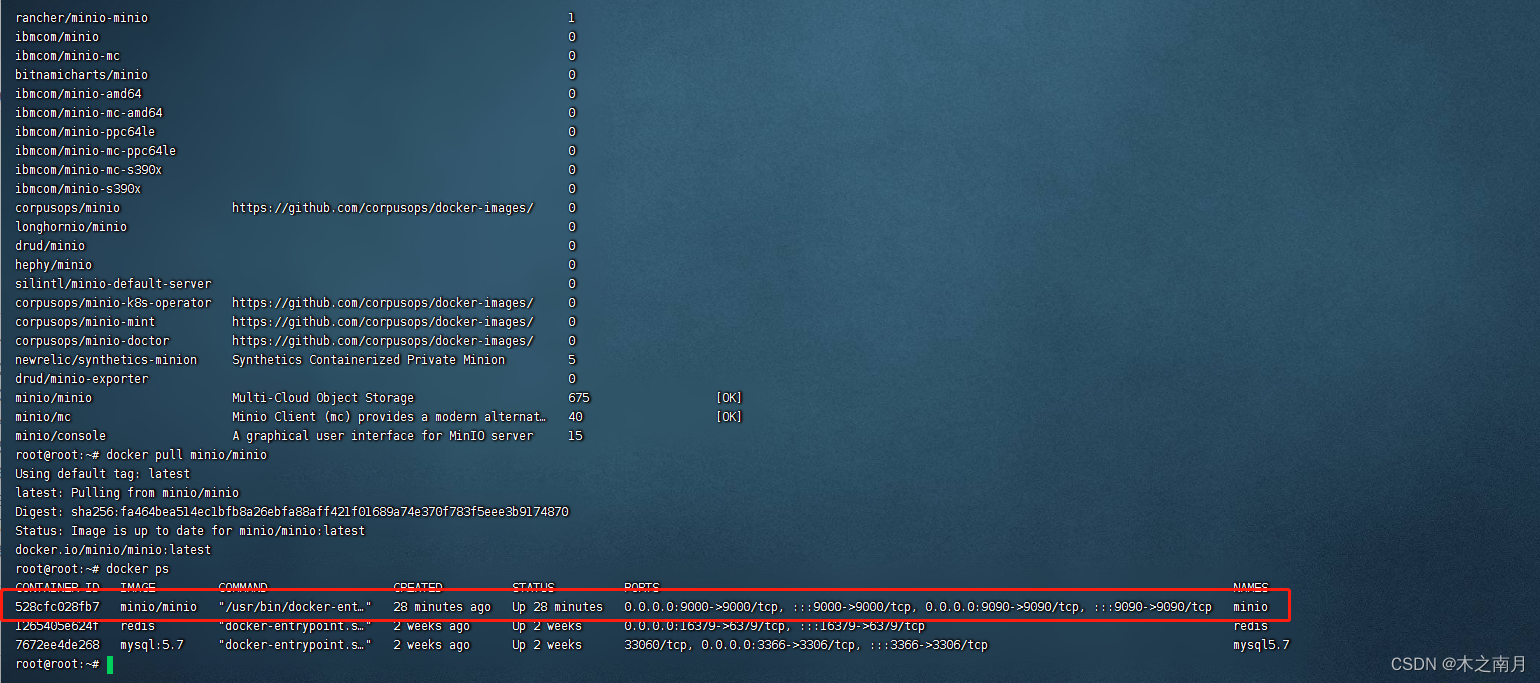Select the corpusops/minio-k8s-operator image name
The height and width of the screenshot is (683, 1540).
(113, 303)
